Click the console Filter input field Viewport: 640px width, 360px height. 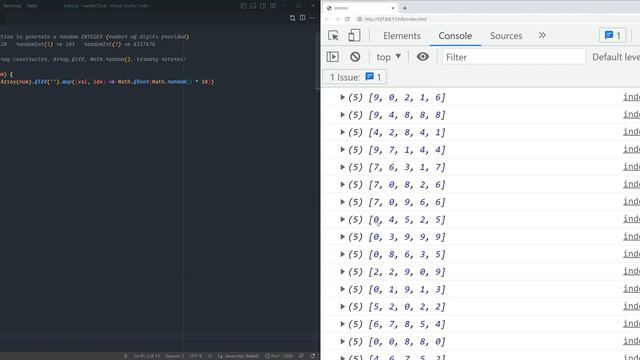[513, 57]
